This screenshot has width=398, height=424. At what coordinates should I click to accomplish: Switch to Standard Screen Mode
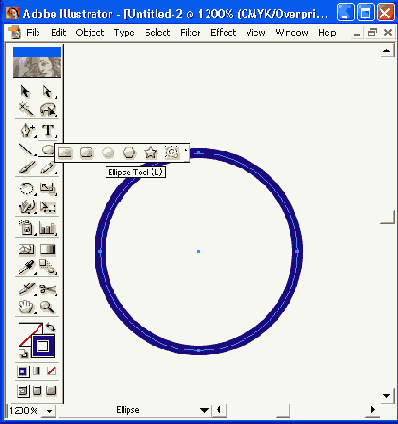click(23, 390)
